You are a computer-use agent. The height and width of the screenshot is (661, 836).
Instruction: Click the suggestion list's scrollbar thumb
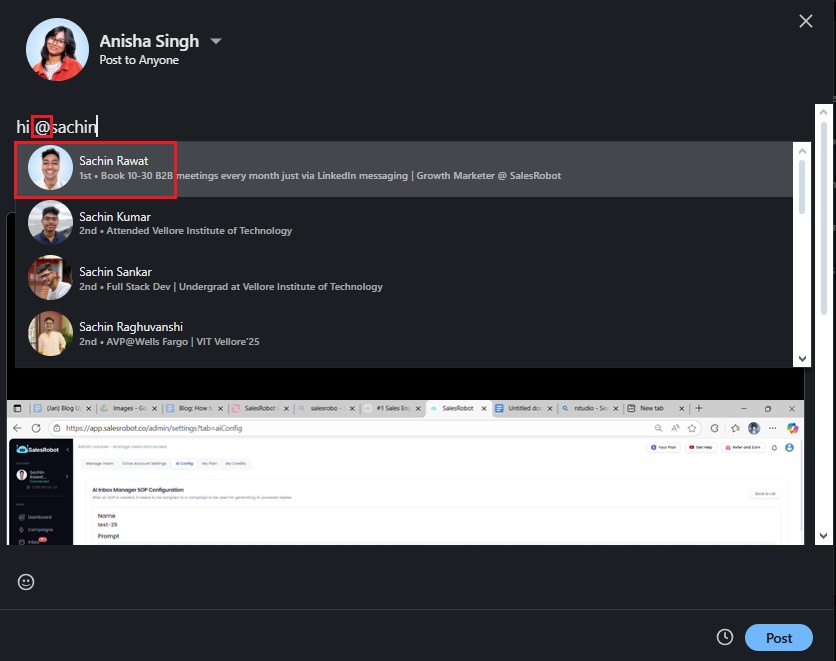pyautogui.click(x=802, y=187)
